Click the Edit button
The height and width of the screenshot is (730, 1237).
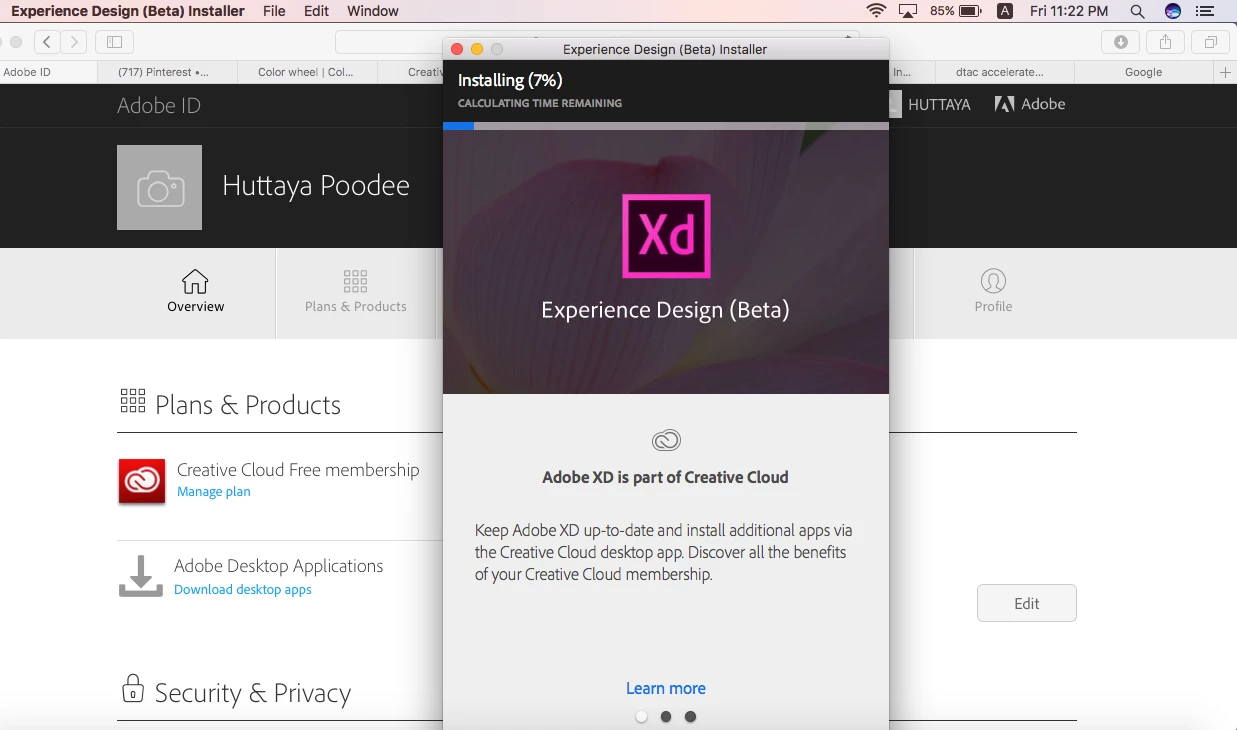coord(1027,603)
